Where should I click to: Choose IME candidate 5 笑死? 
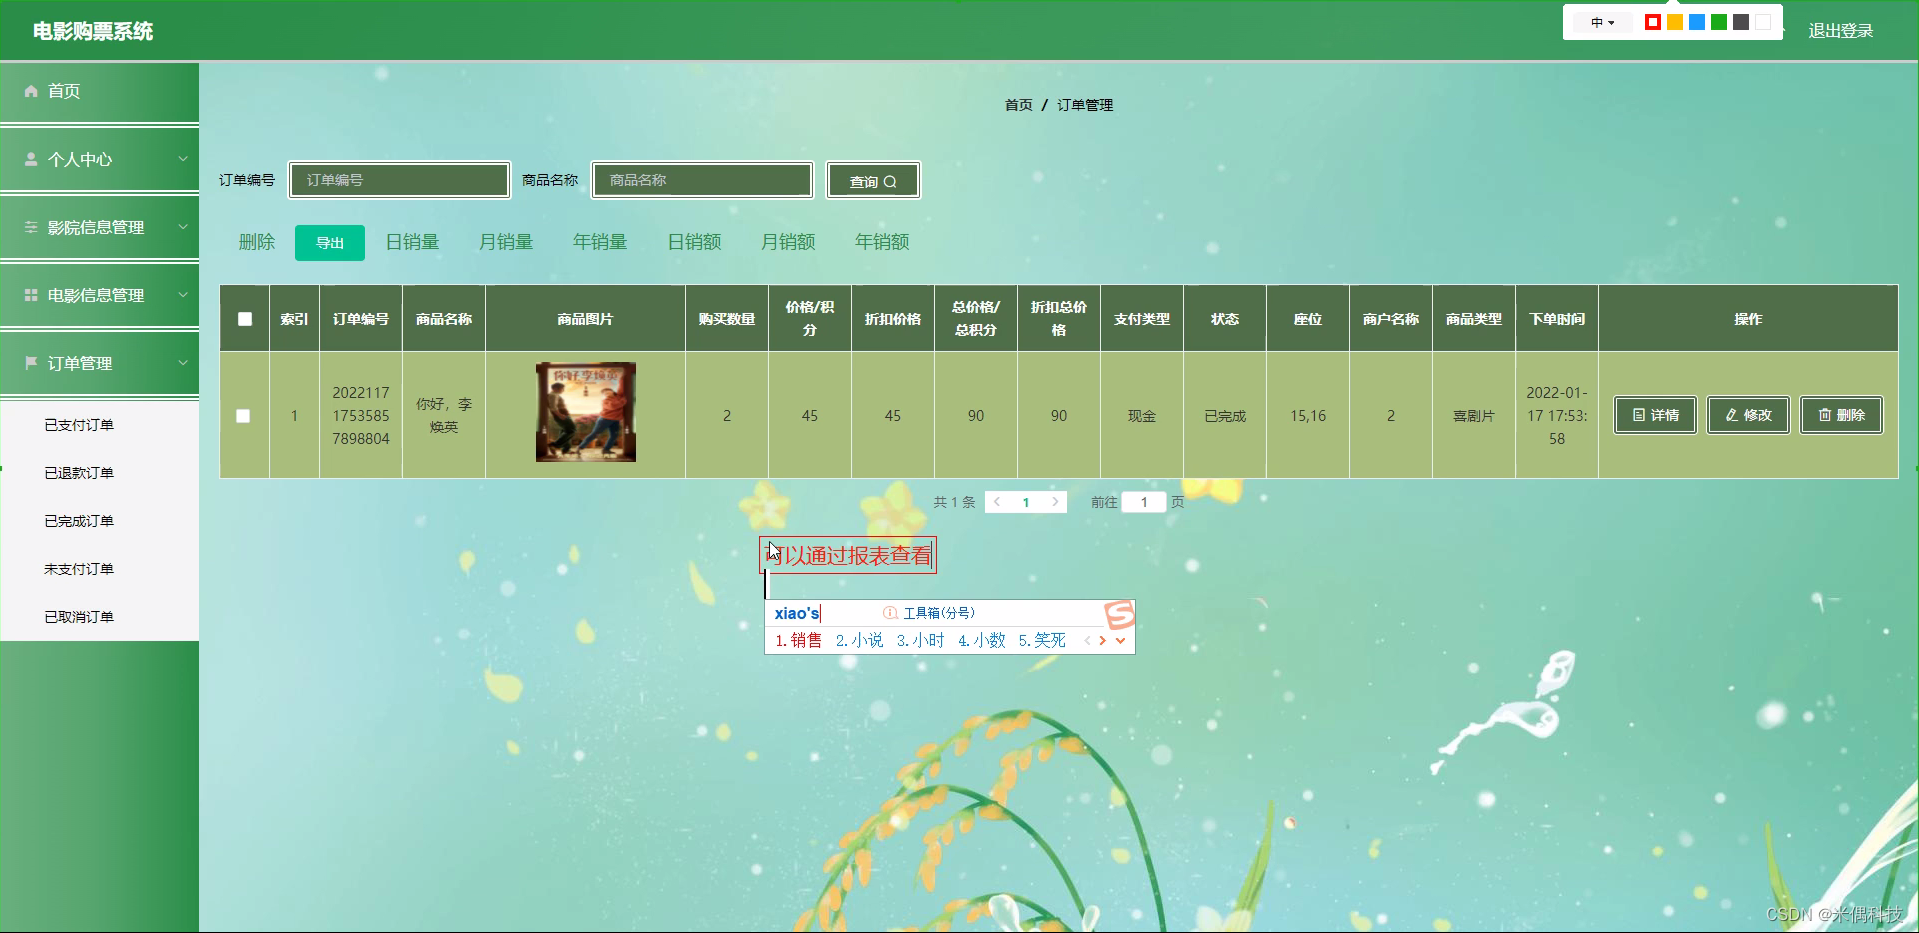pyautogui.click(x=1042, y=641)
